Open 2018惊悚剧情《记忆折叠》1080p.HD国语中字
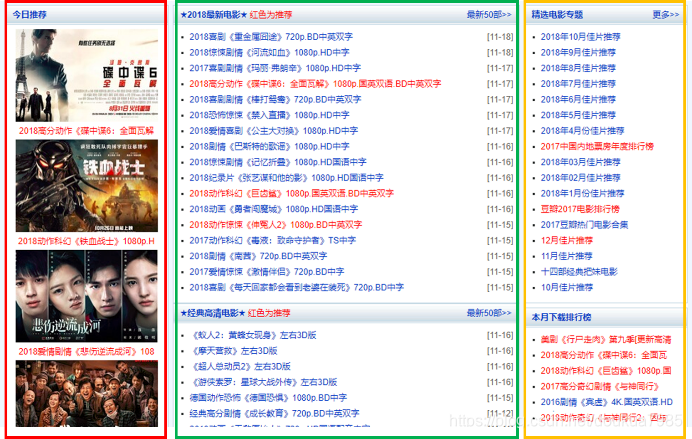This screenshot has height=439, width=692. [x=278, y=162]
